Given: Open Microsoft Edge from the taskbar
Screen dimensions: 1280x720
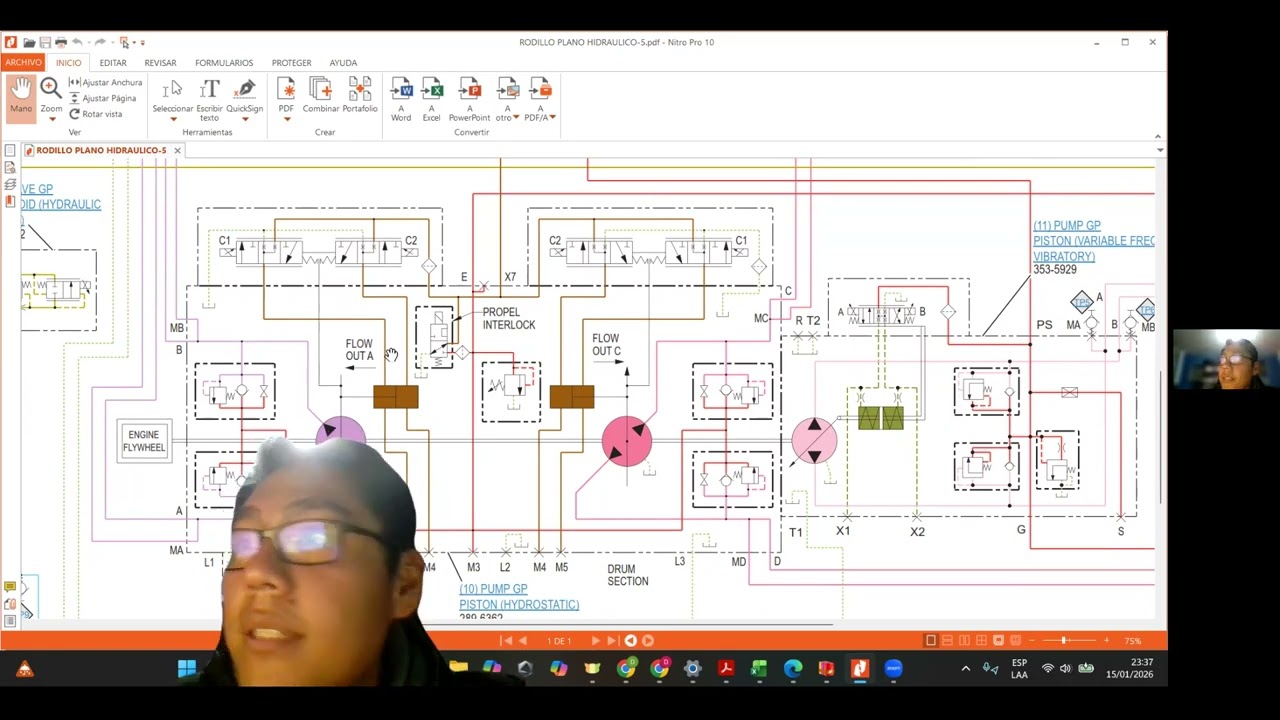Looking at the screenshot, I should [x=793, y=668].
